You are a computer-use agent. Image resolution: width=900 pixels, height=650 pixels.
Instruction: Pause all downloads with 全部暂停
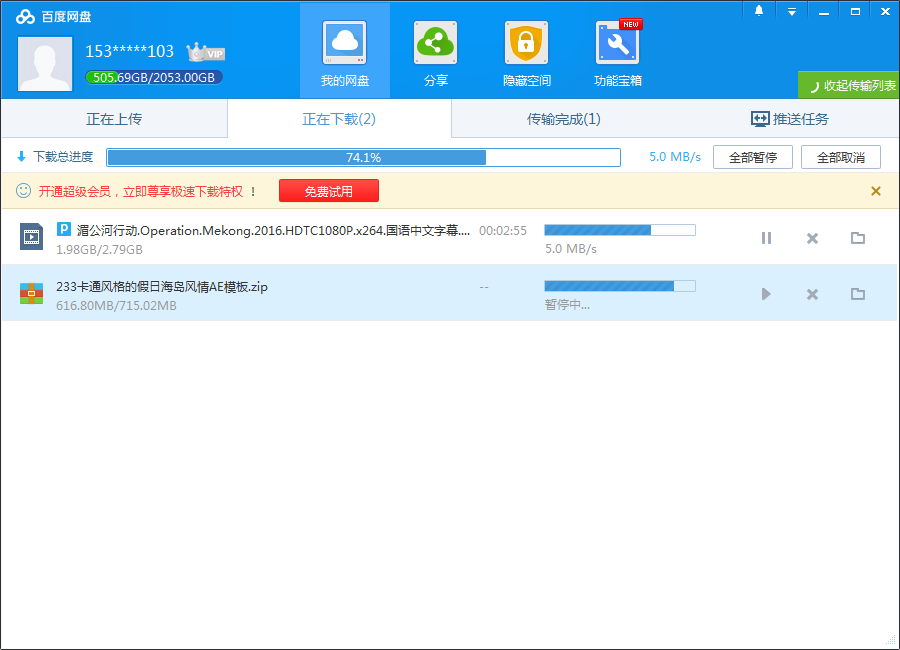(x=752, y=157)
